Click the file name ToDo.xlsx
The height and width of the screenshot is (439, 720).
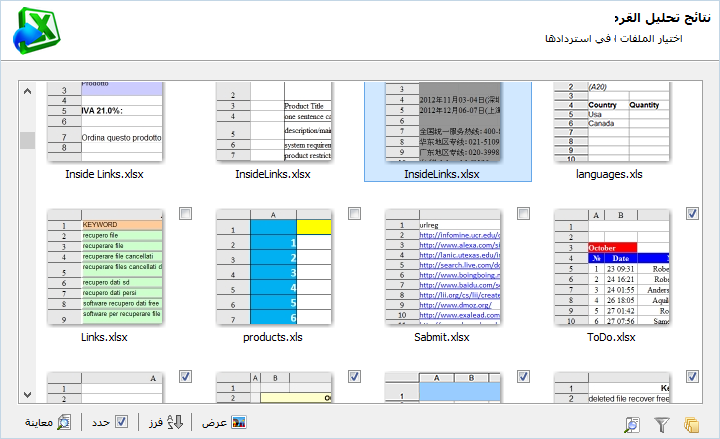point(611,337)
